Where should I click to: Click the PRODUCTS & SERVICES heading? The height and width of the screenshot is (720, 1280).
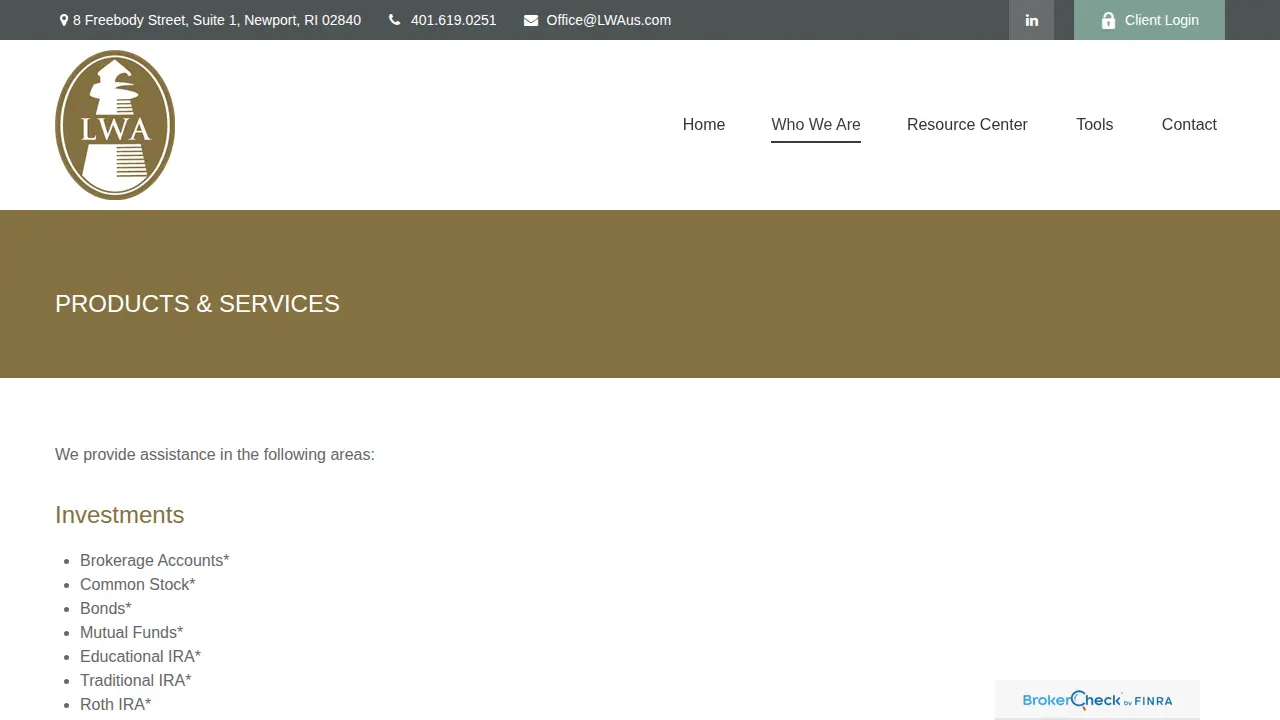click(x=197, y=304)
